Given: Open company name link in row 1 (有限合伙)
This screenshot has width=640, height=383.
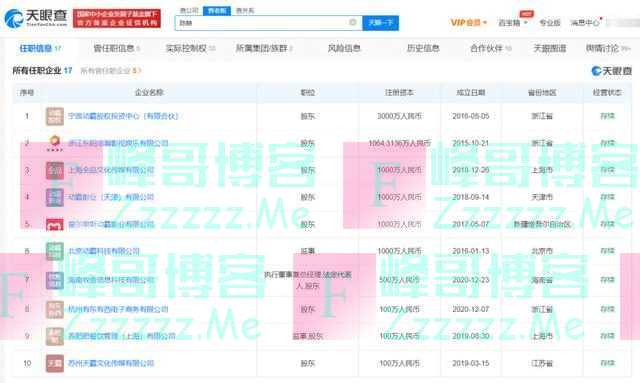Looking at the screenshot, I should pyautogui.click(x=123, y=116).
